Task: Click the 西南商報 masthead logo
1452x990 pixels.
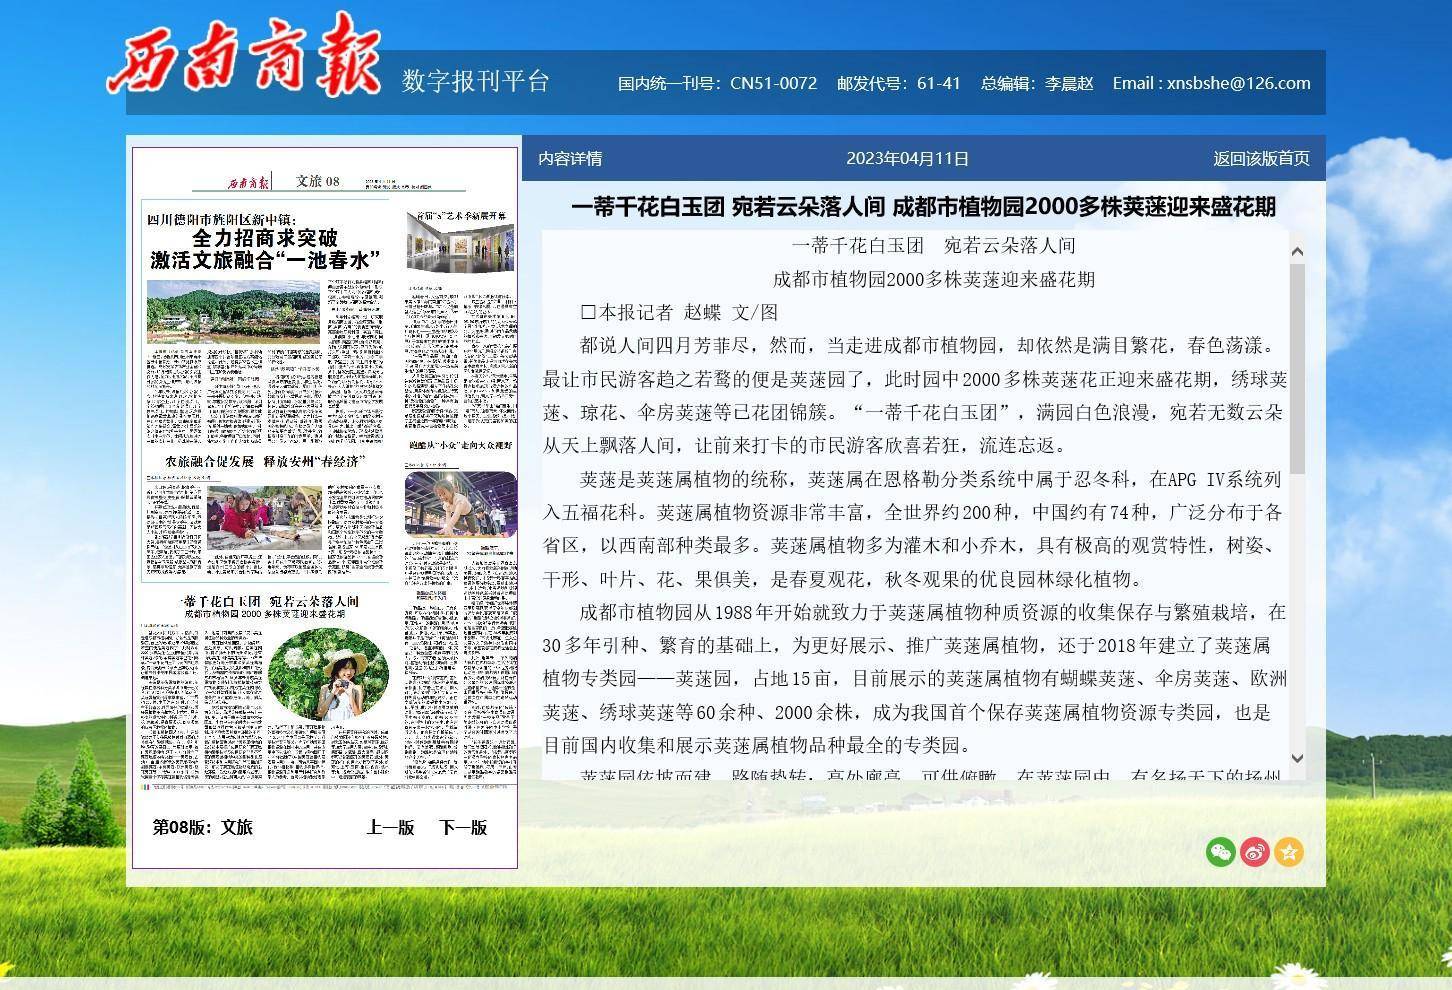Action: pos(244,56)
